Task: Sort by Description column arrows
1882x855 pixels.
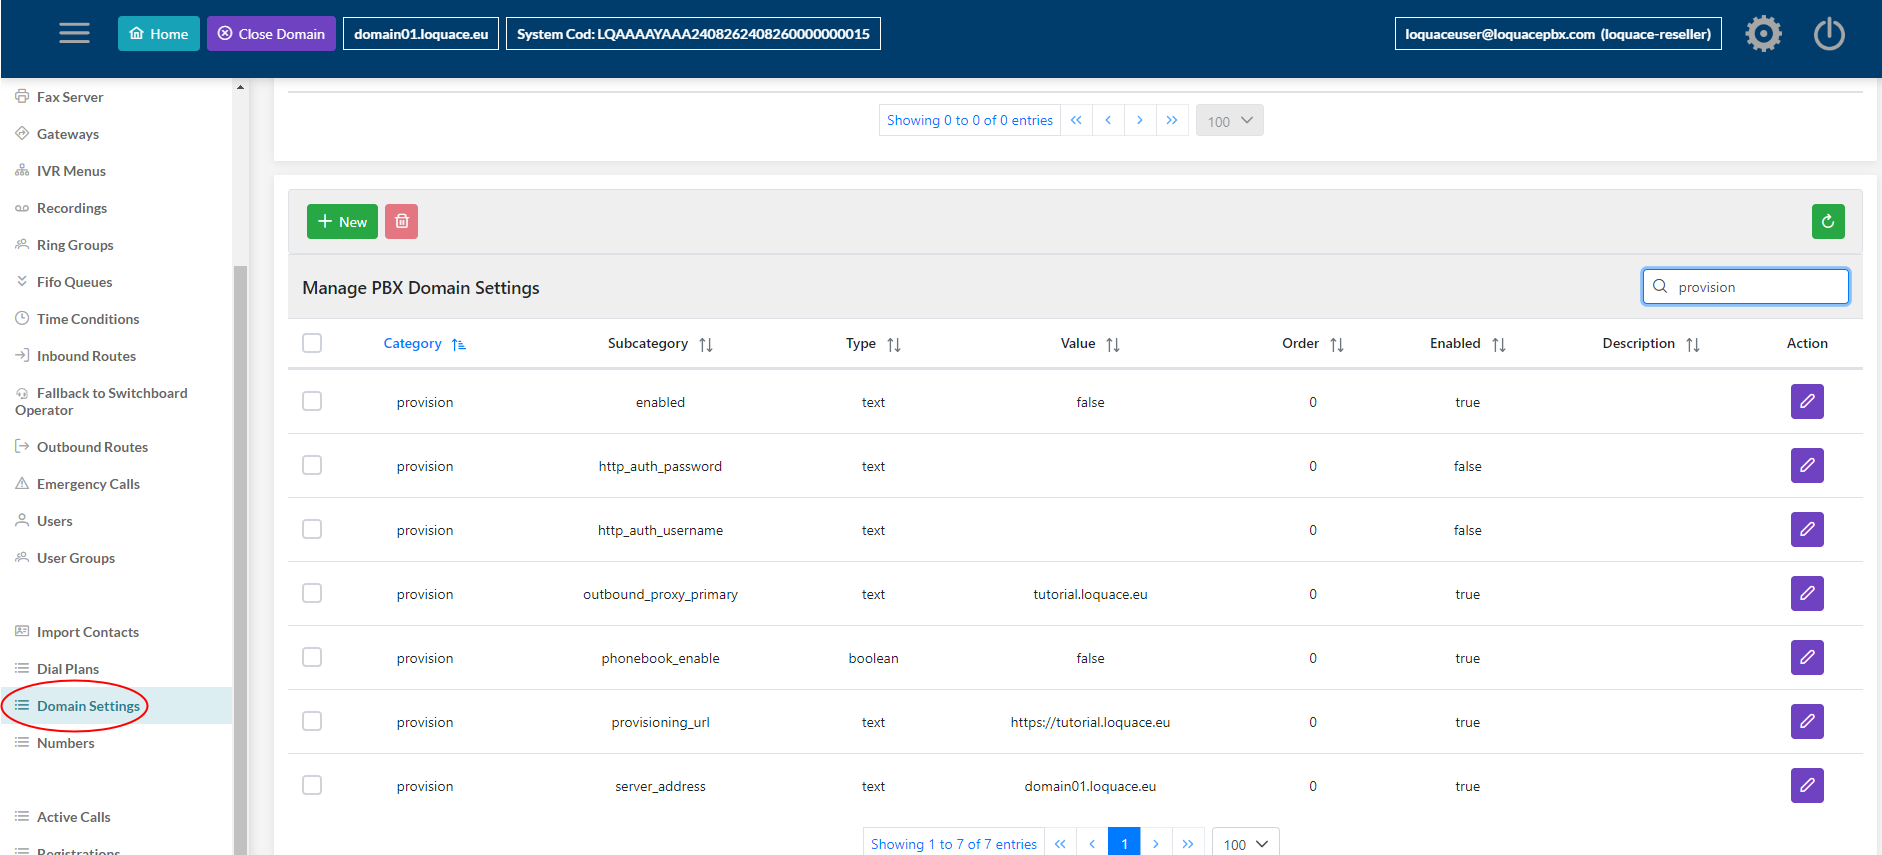Action: [x=1693, y=344]
